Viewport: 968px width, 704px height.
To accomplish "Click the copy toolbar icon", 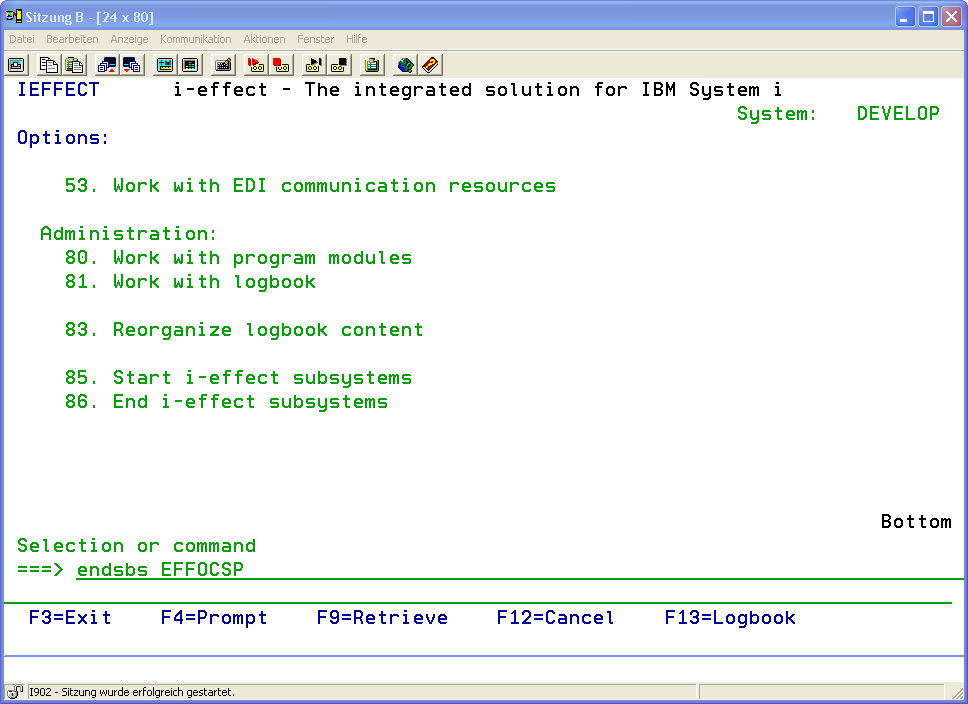I will (x=49, y=65).
